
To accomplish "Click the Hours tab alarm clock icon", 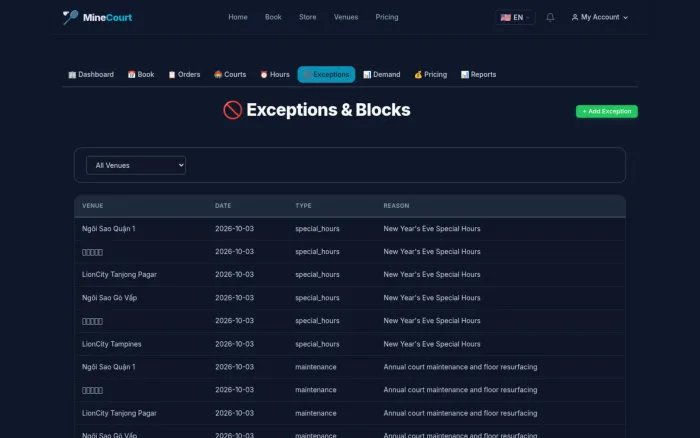I will pyautogui.click(x=264, y=75).
